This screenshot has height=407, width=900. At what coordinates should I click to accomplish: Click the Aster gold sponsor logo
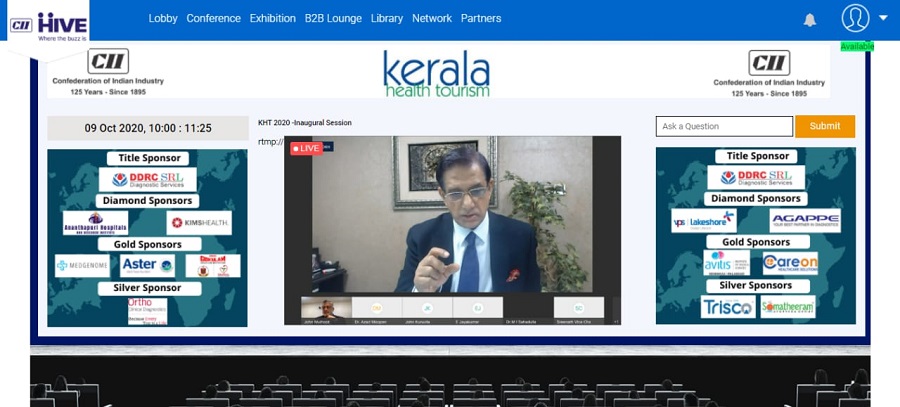147,265
